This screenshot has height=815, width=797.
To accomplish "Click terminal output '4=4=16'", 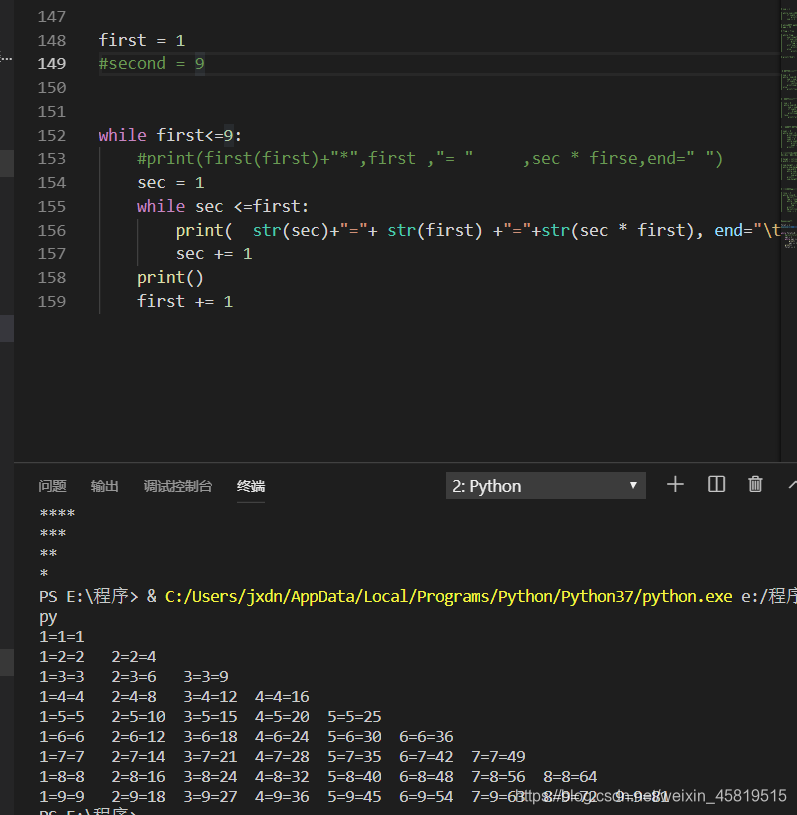I will point(282,697).
